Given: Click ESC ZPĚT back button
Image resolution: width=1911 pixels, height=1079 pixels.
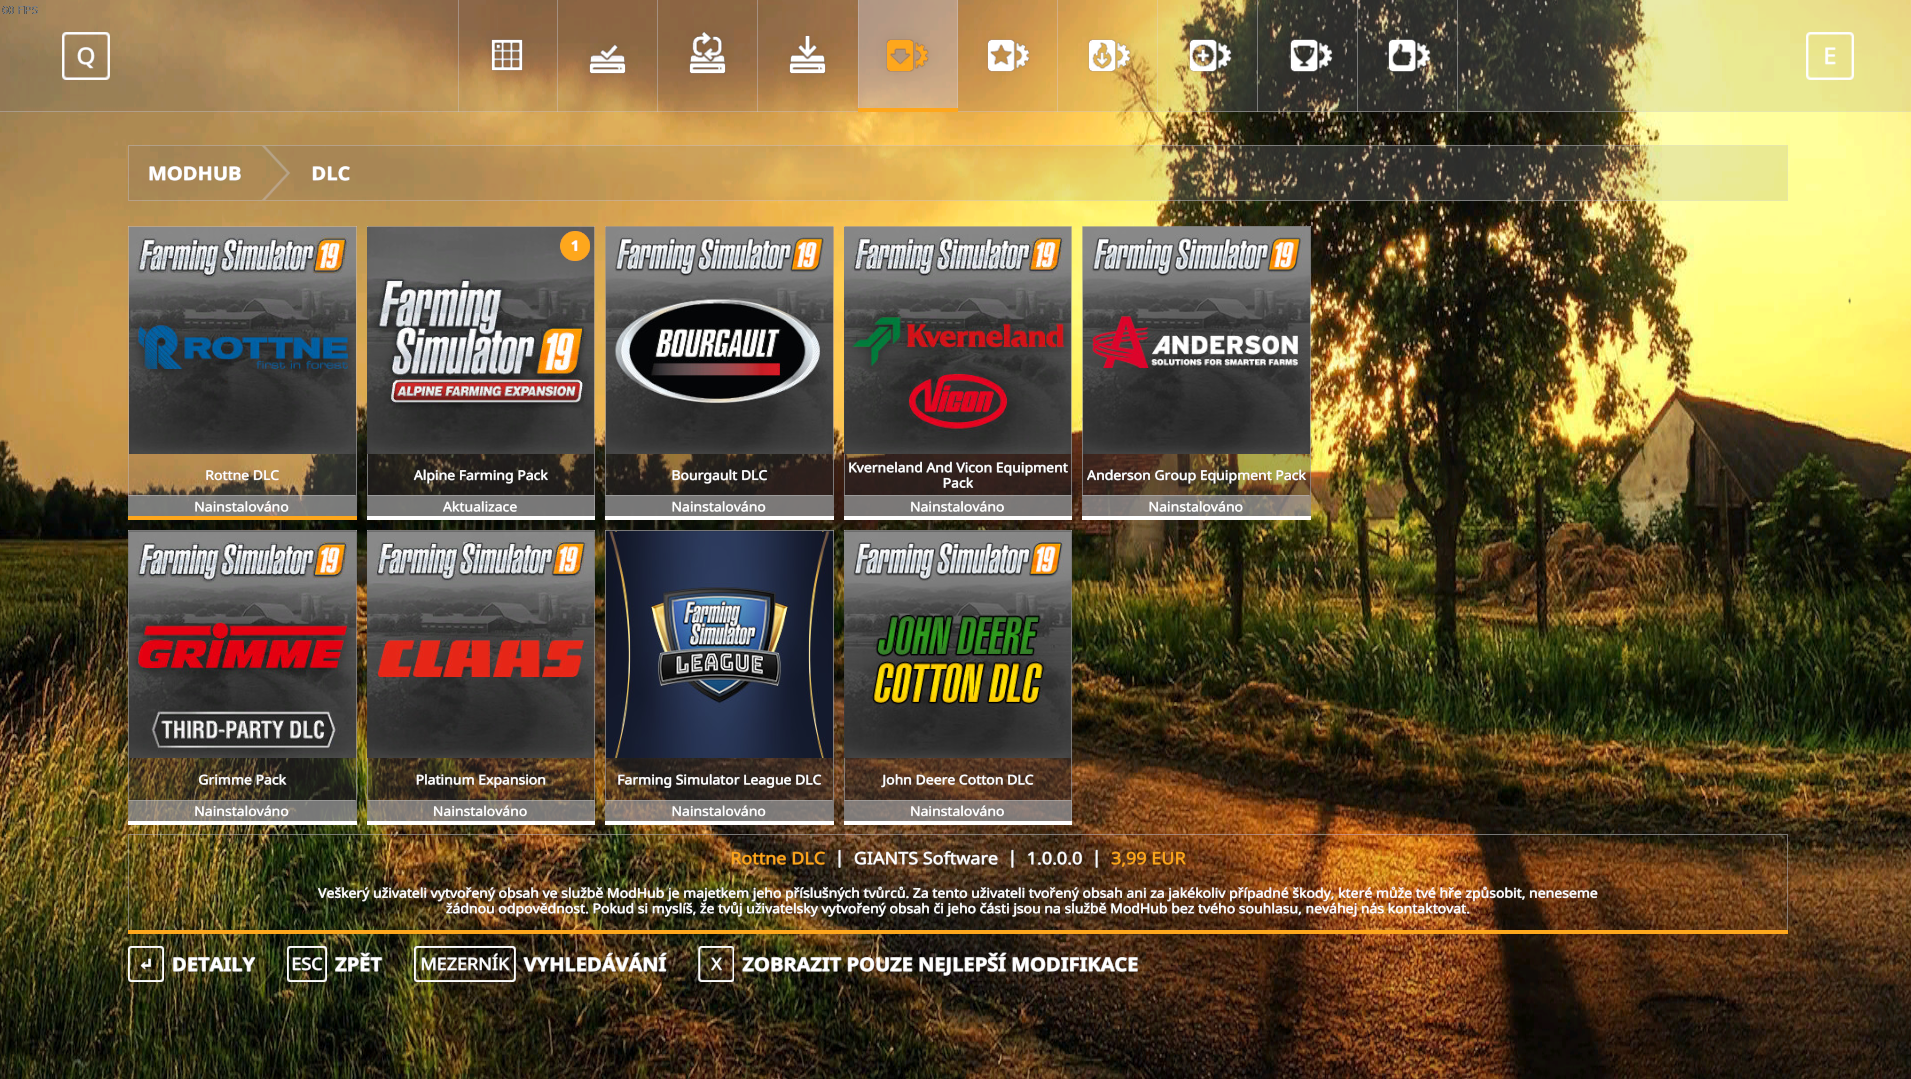Looking at the screenshot, I should tap(335, 964).
